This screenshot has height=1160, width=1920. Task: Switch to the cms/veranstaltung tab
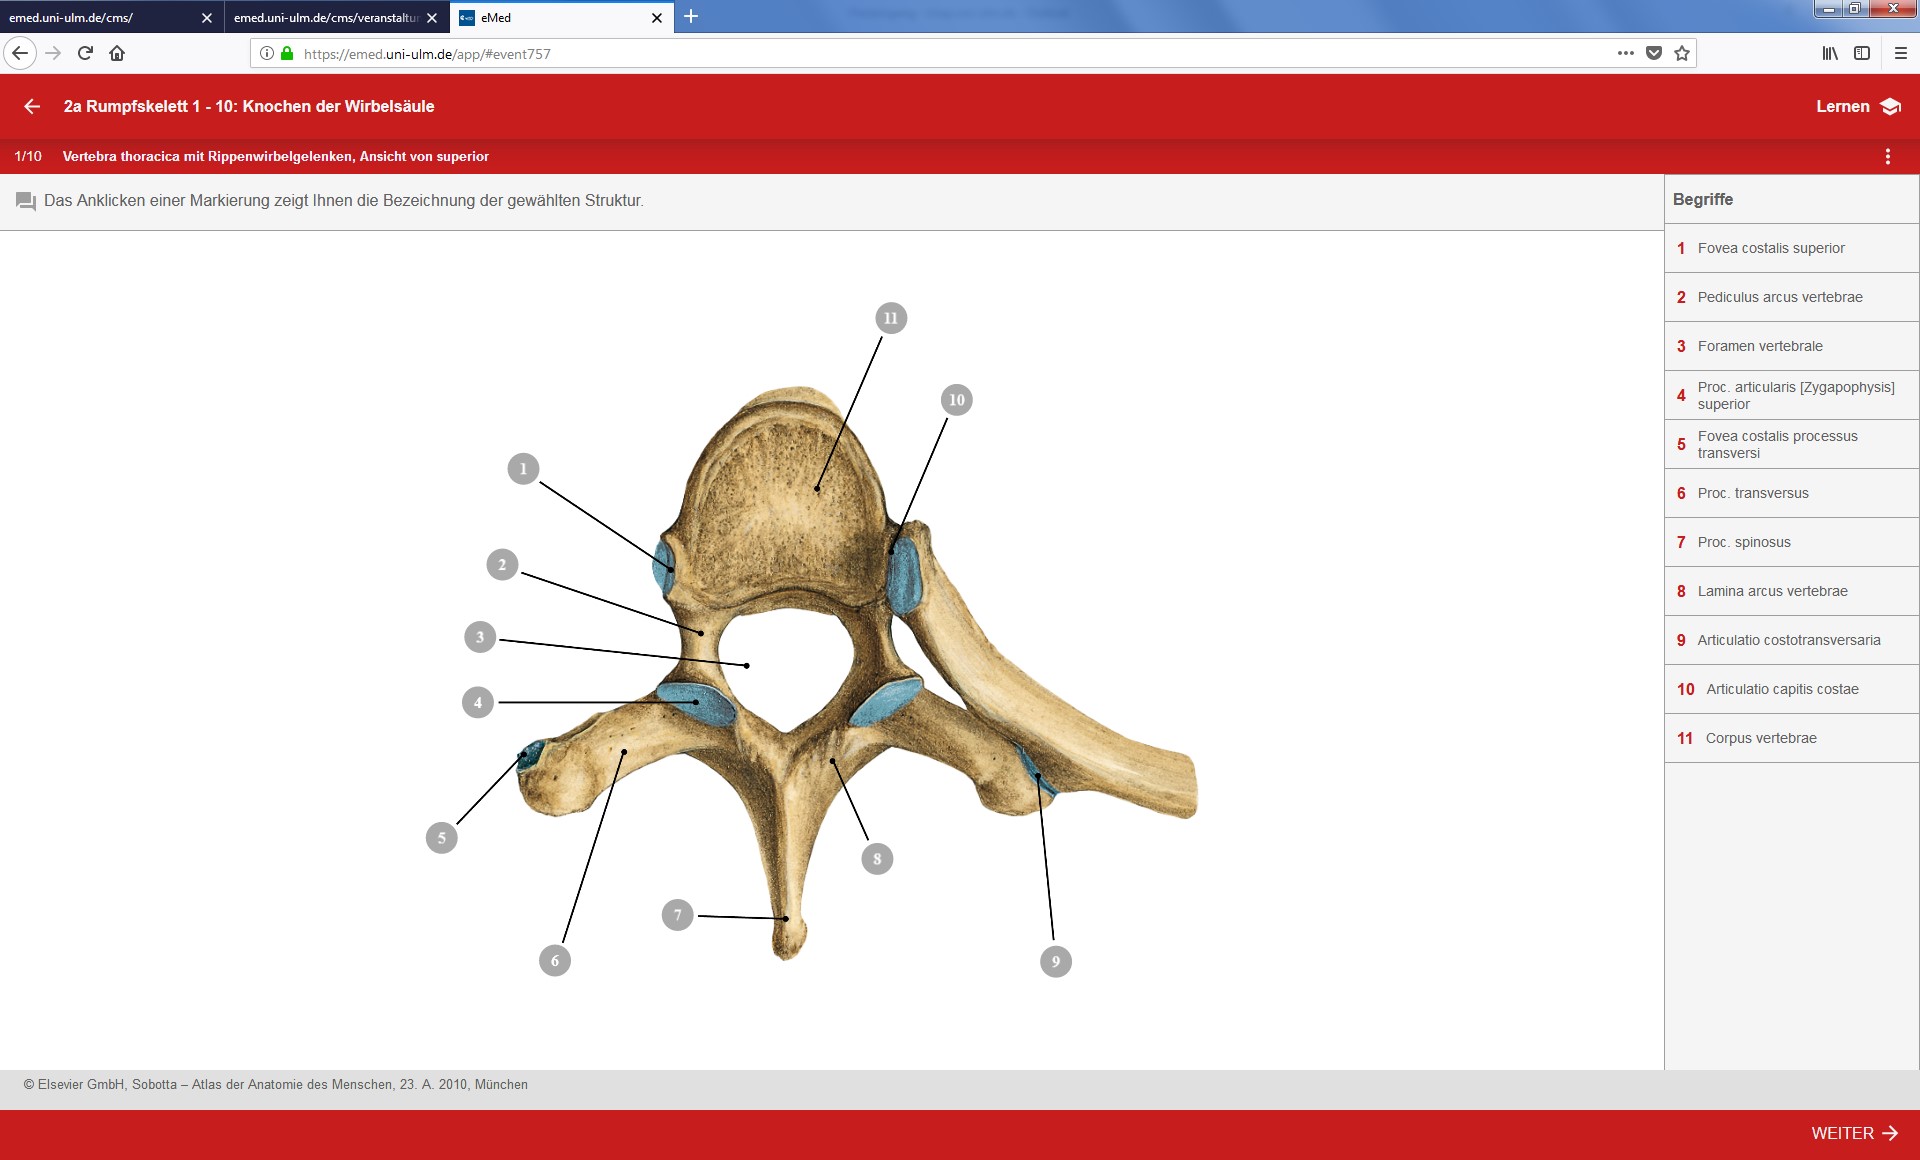coord(336,17)
